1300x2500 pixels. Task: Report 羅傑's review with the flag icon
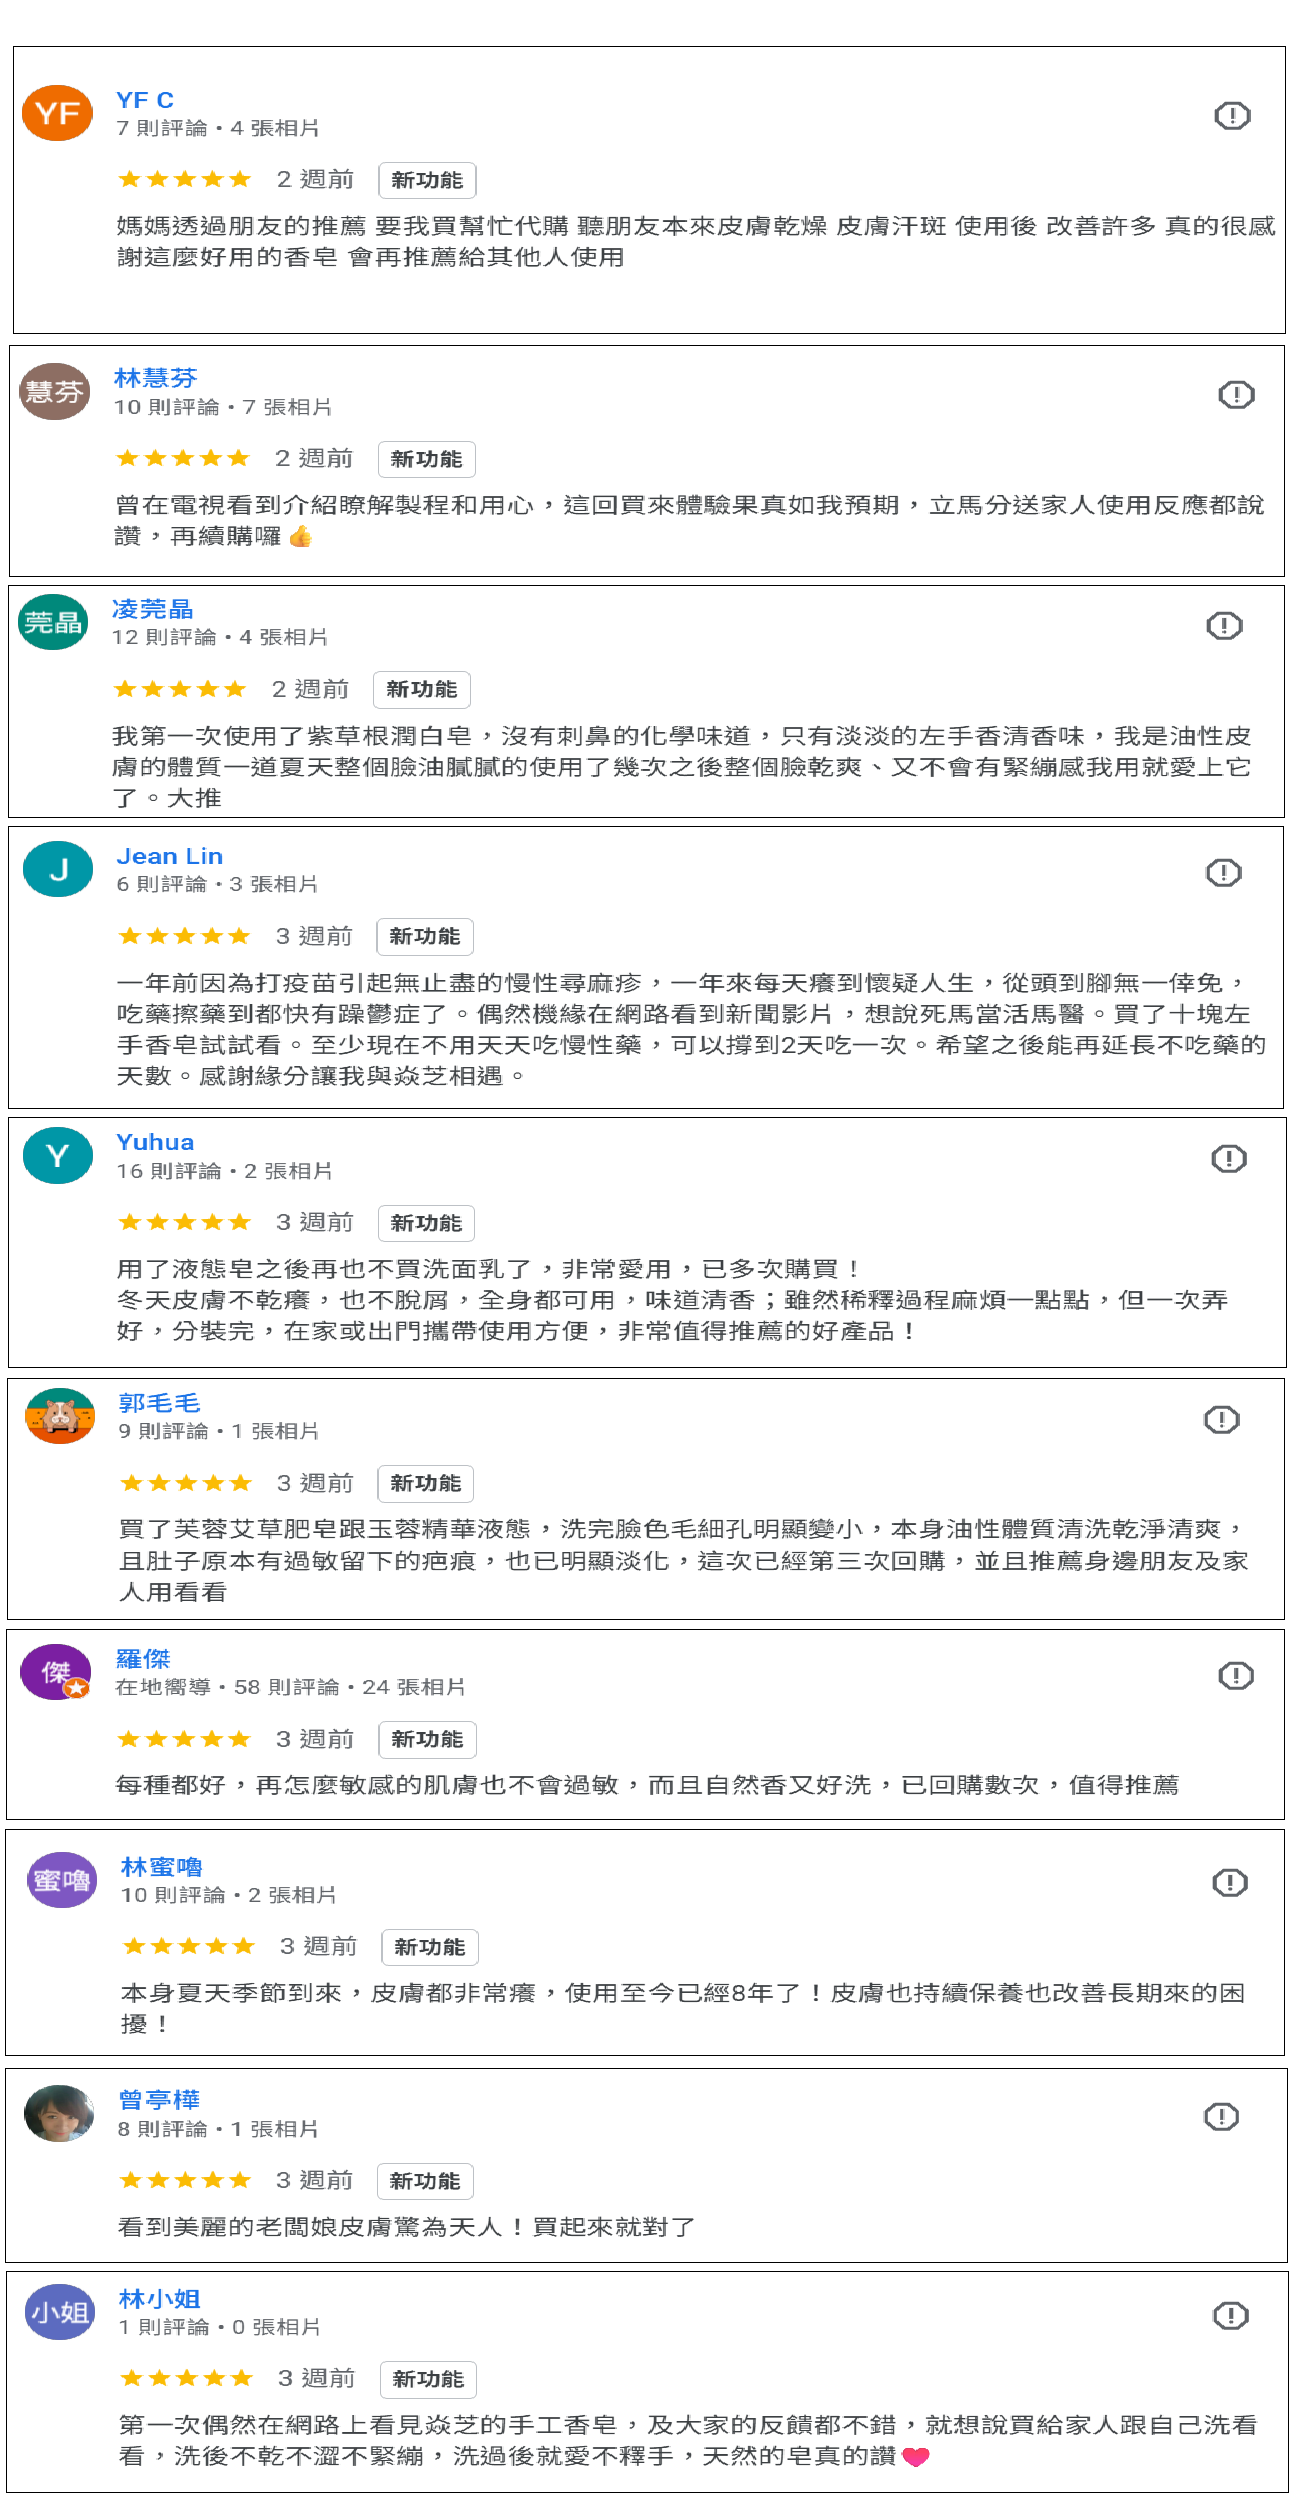coord(1236,1676)
